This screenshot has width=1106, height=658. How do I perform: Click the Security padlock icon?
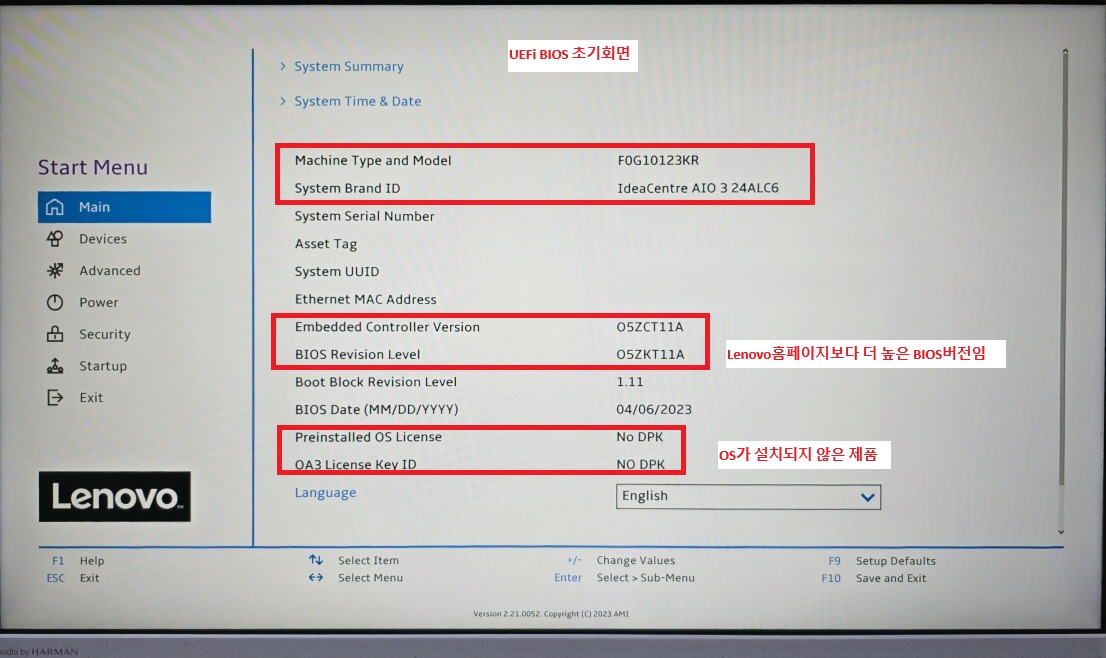point(54,334)
